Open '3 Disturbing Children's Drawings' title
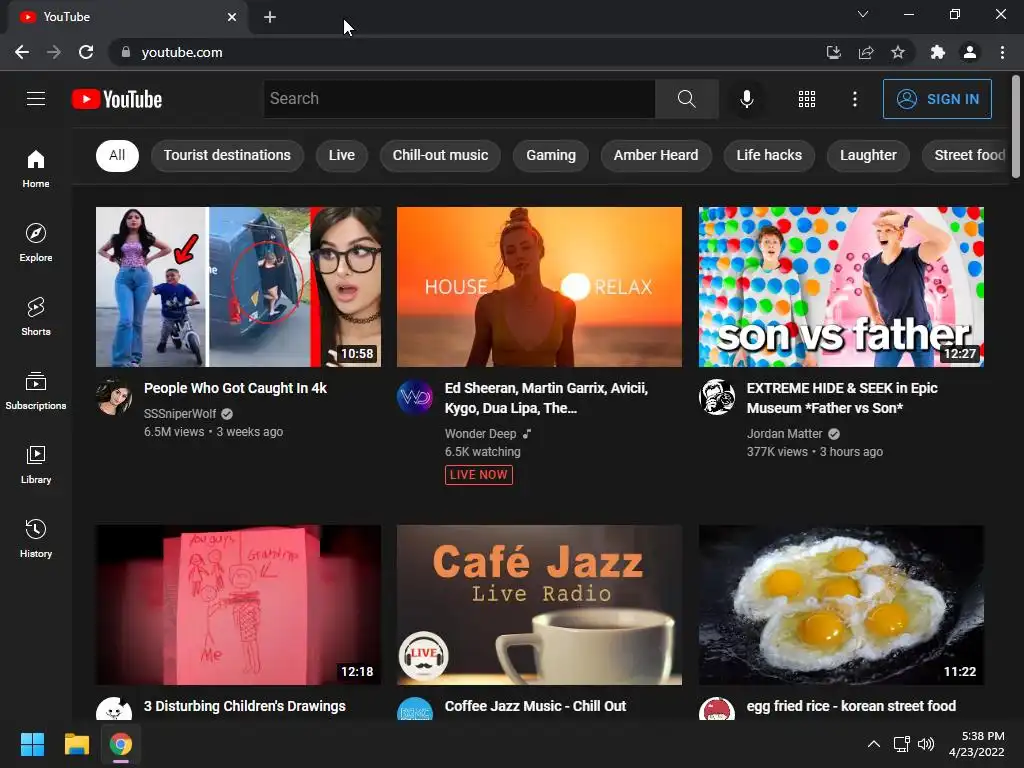 pyautogui.click(x=244, y=706)
